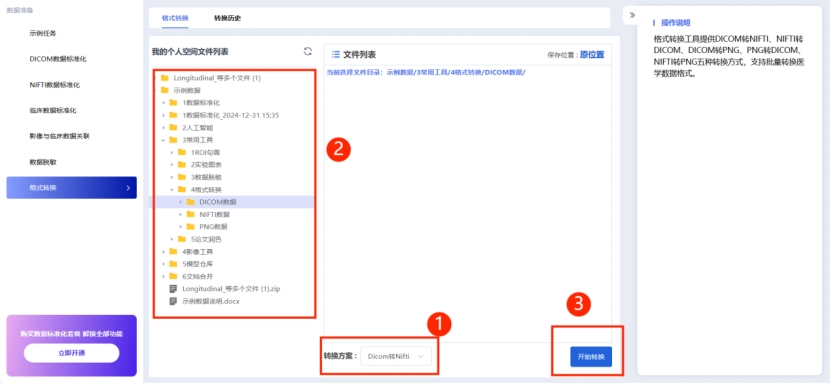Screen dimensions: 830x384
Task: Select file name 示例数据说明.docx
Action: coord(212,301)
